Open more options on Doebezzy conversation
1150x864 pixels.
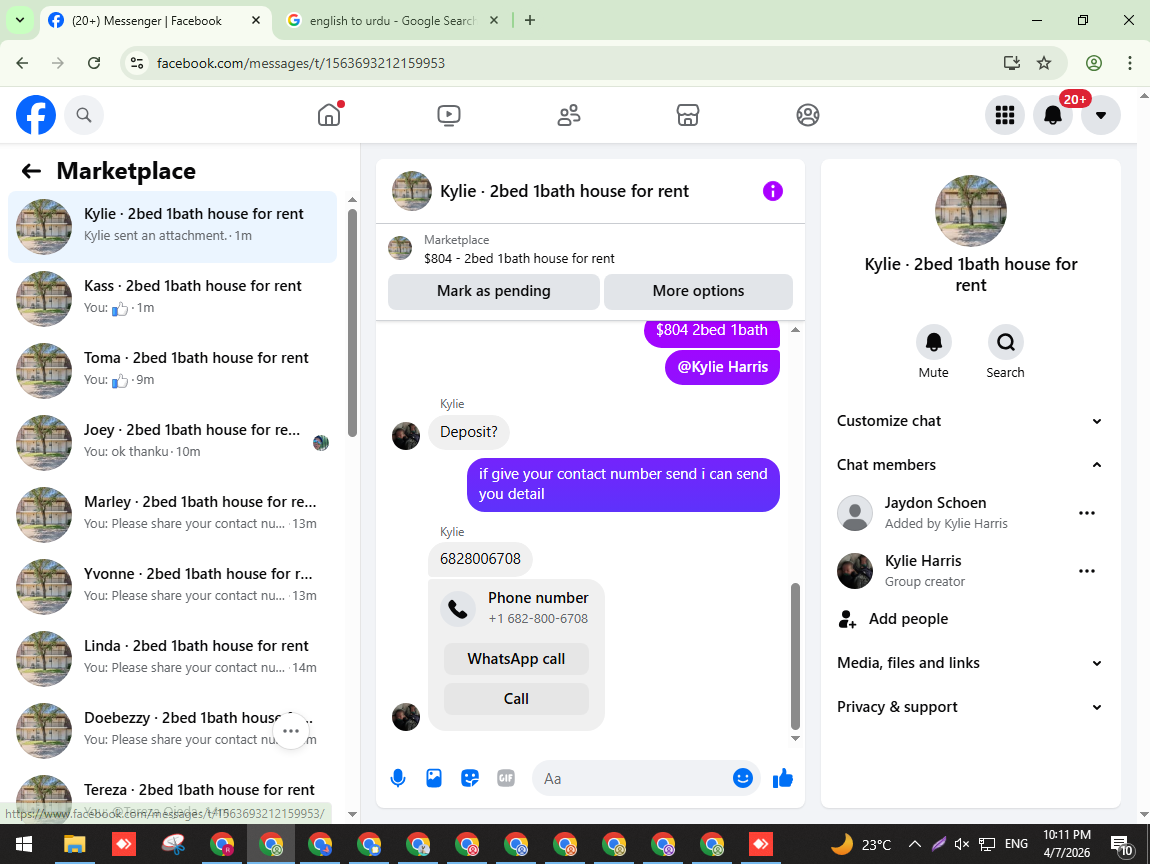[x=291, y=731]
